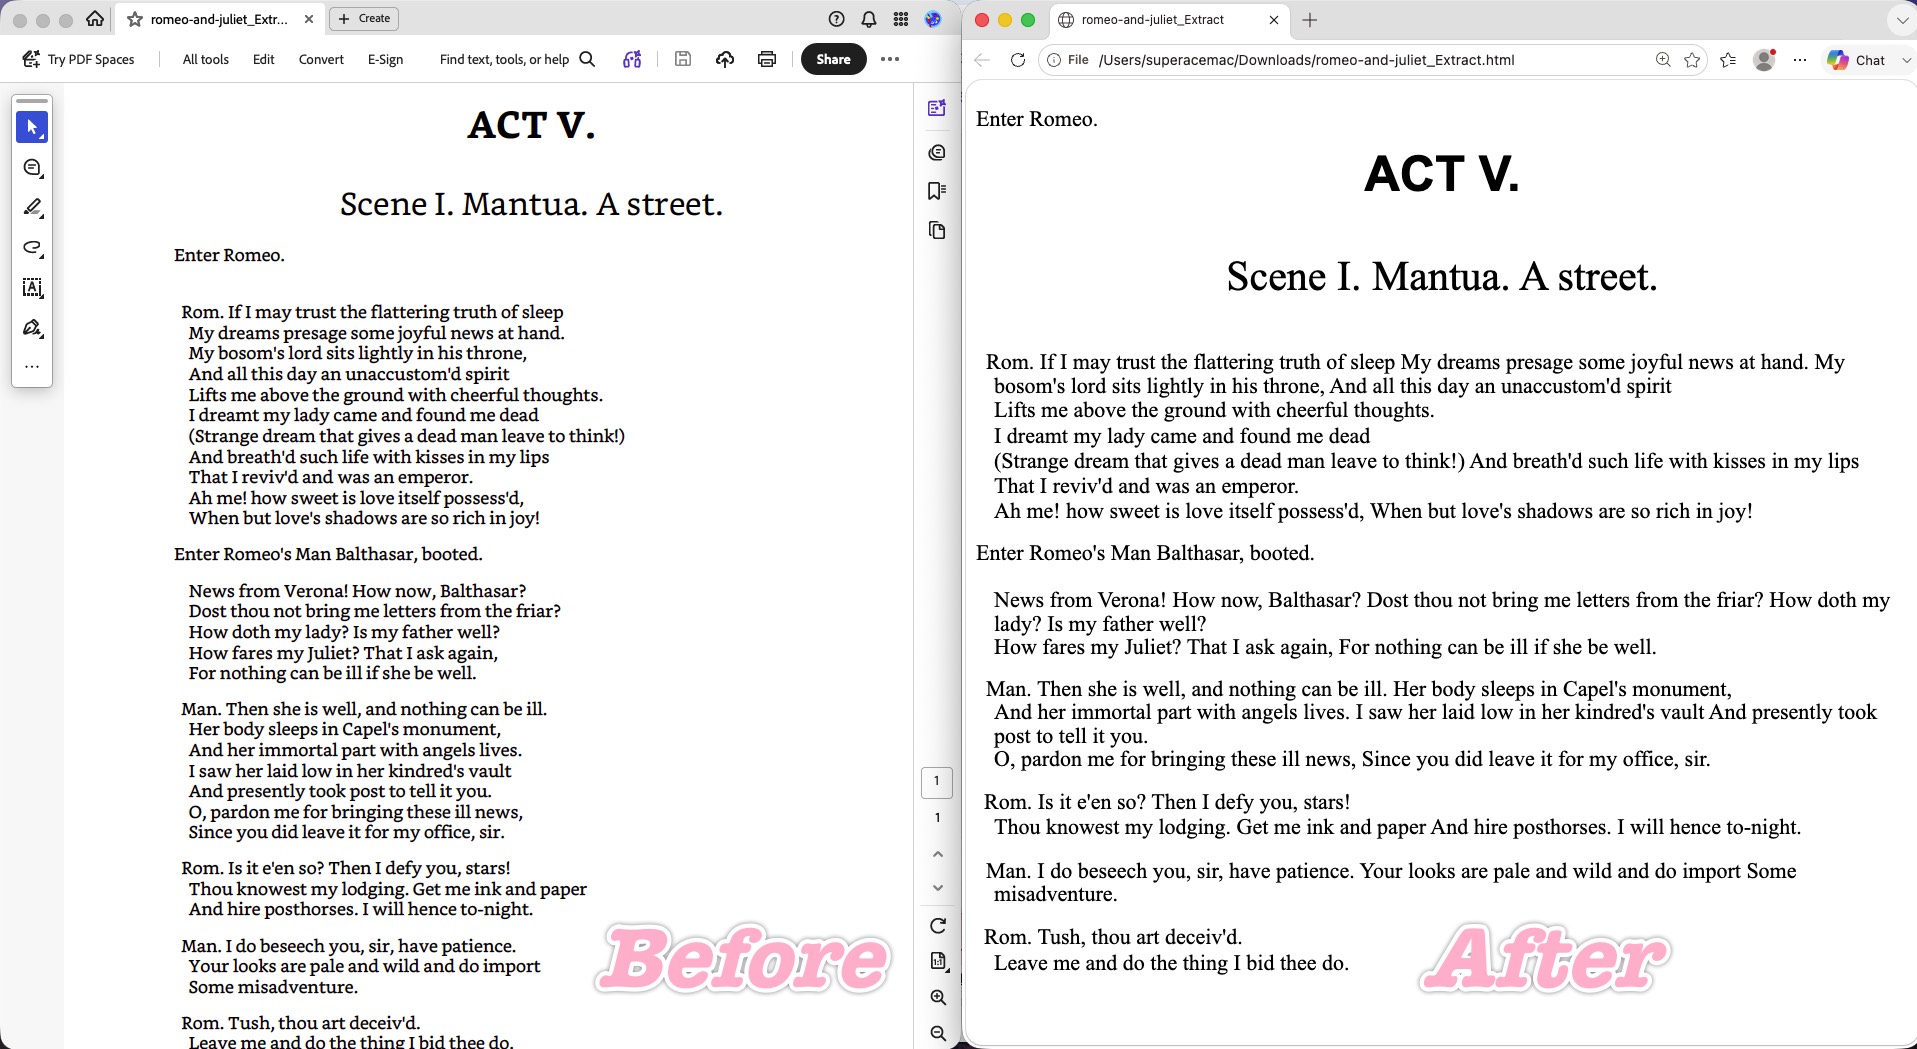The width and height of the screenshot is (1917, 1049).
Task: Go to previous page arrow
Action: [938, 854]
